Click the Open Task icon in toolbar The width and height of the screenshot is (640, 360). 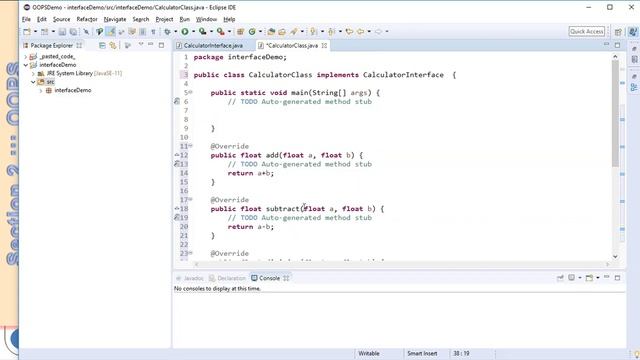pos(282,31)
